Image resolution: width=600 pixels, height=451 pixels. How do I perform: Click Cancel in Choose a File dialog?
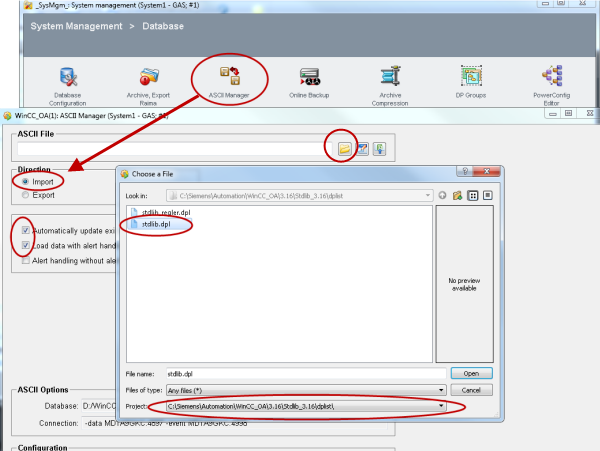472,390
